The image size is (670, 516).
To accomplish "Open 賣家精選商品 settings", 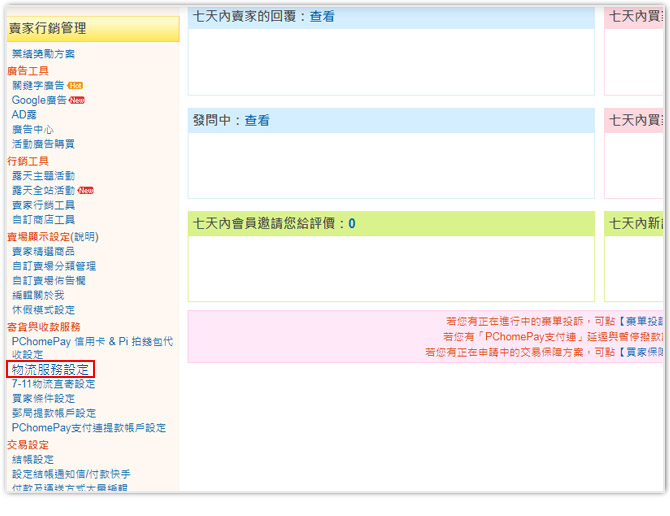I will click(x=43, y=252).
